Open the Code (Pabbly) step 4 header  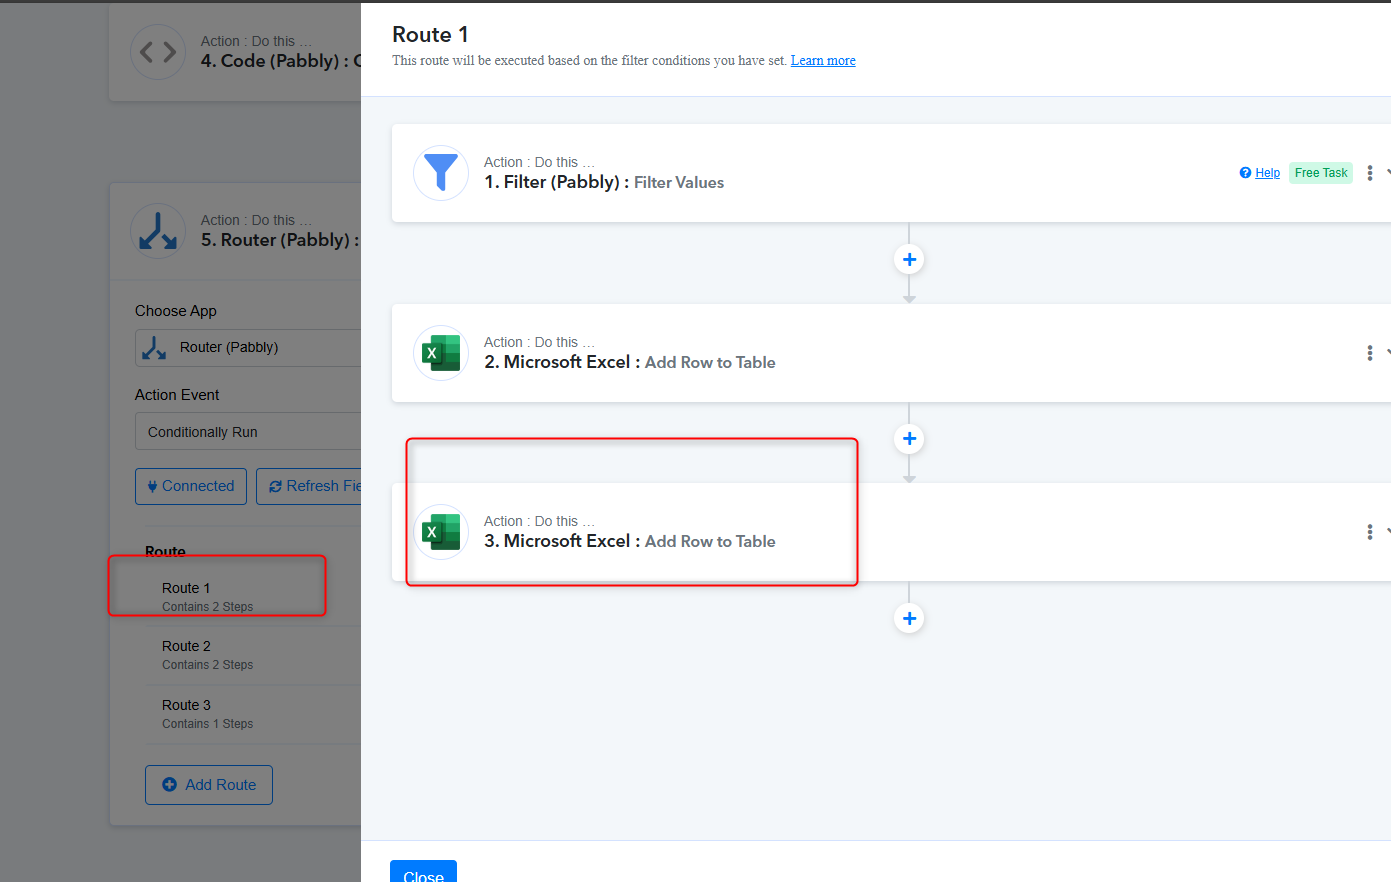pos(235,52)
